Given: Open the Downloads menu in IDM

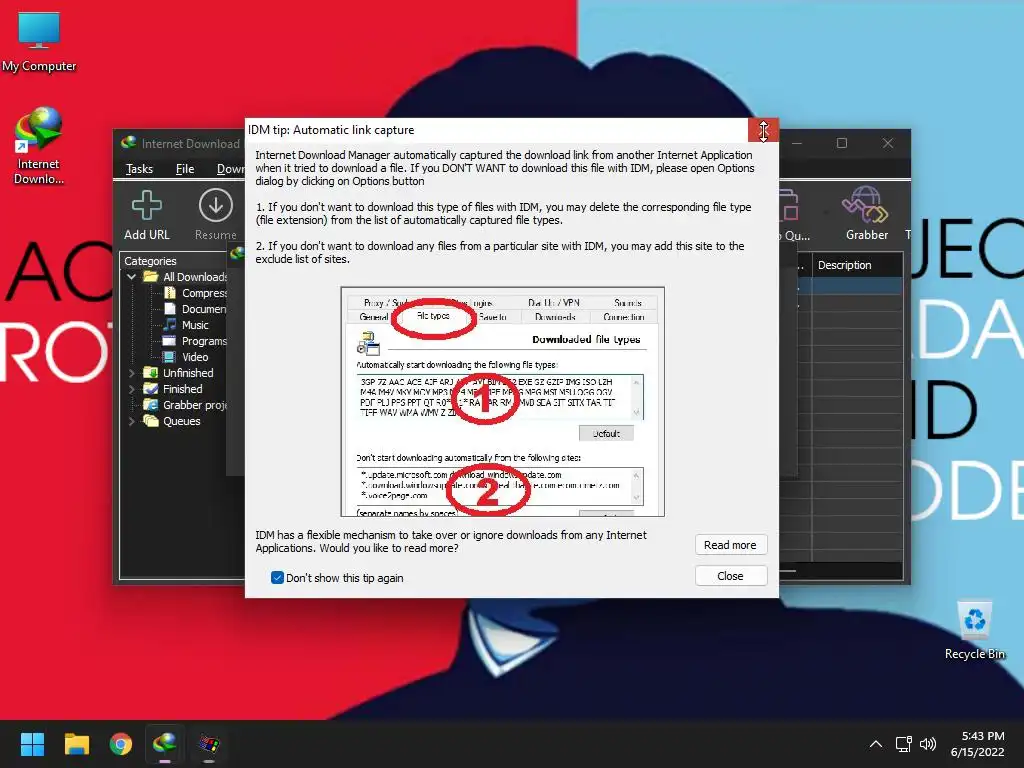Looking at the screenshot, I should coord(230,169).
